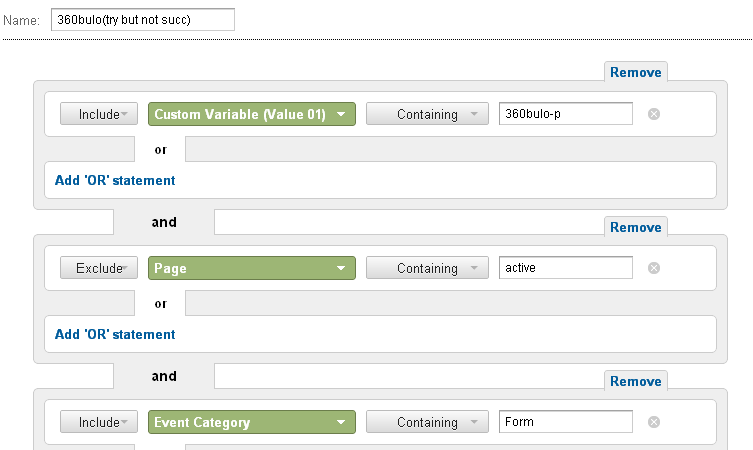Open Include dropdown for Custom Variable row
Viewport: 753px width, 450px height.
[99, 114]
